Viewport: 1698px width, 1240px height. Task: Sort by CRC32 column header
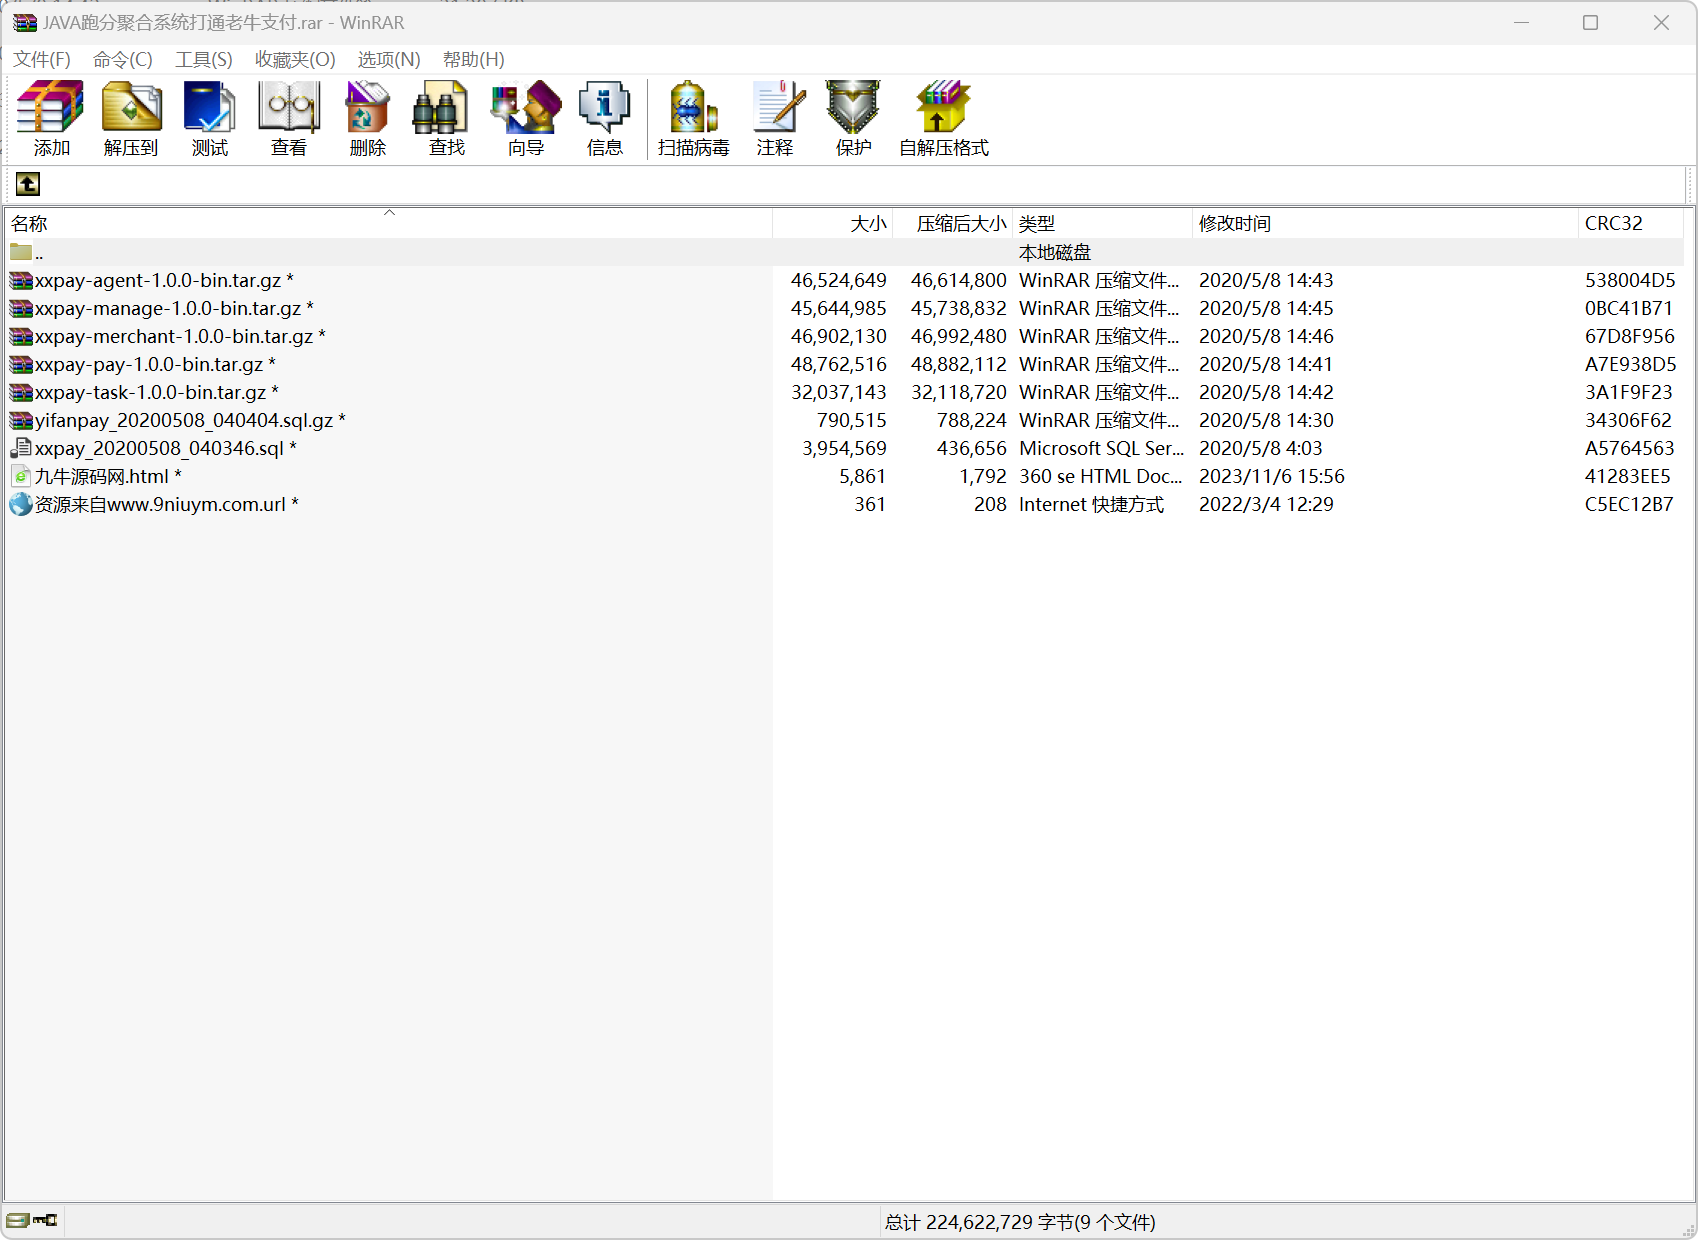tap(1630, 223)
